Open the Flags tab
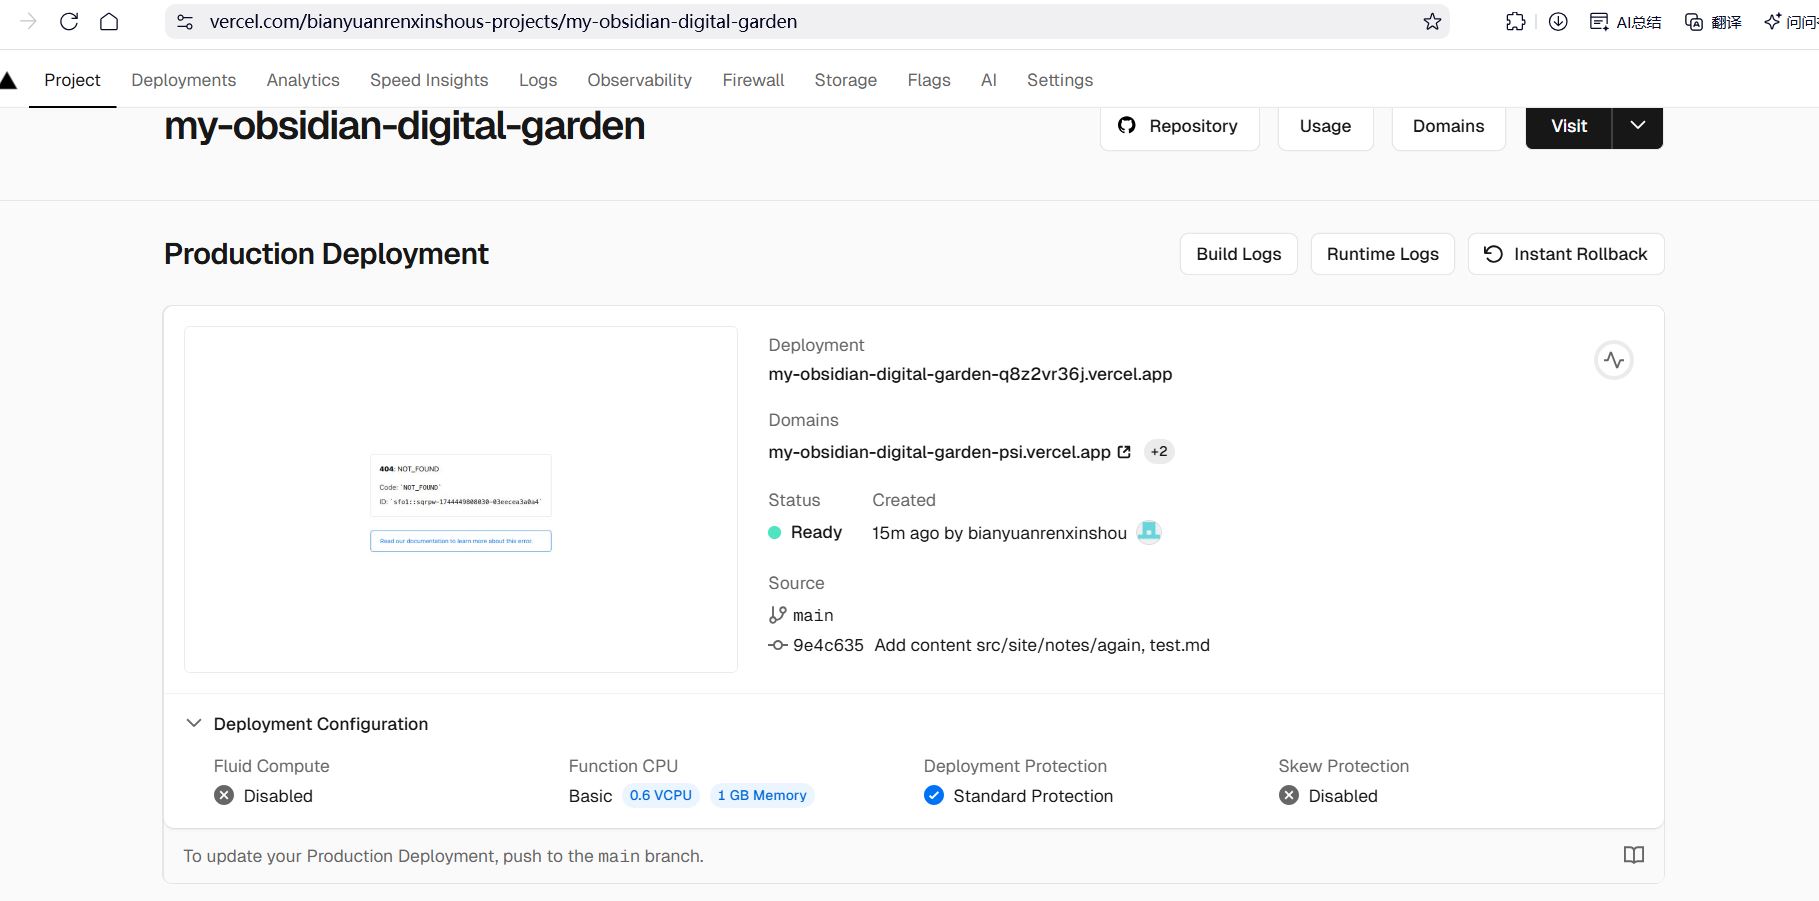This screenshot has height=901, width=1819. click(929, 80)
